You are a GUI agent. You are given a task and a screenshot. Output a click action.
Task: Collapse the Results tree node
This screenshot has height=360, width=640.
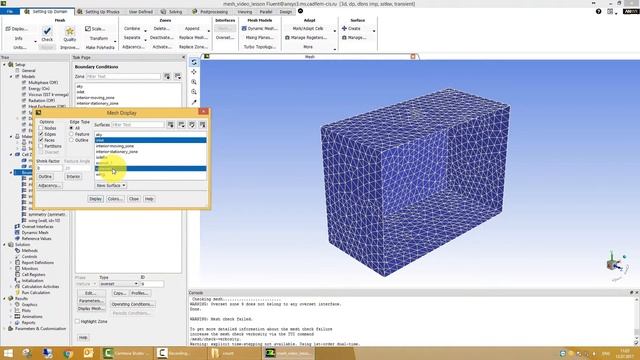point(4,298)
